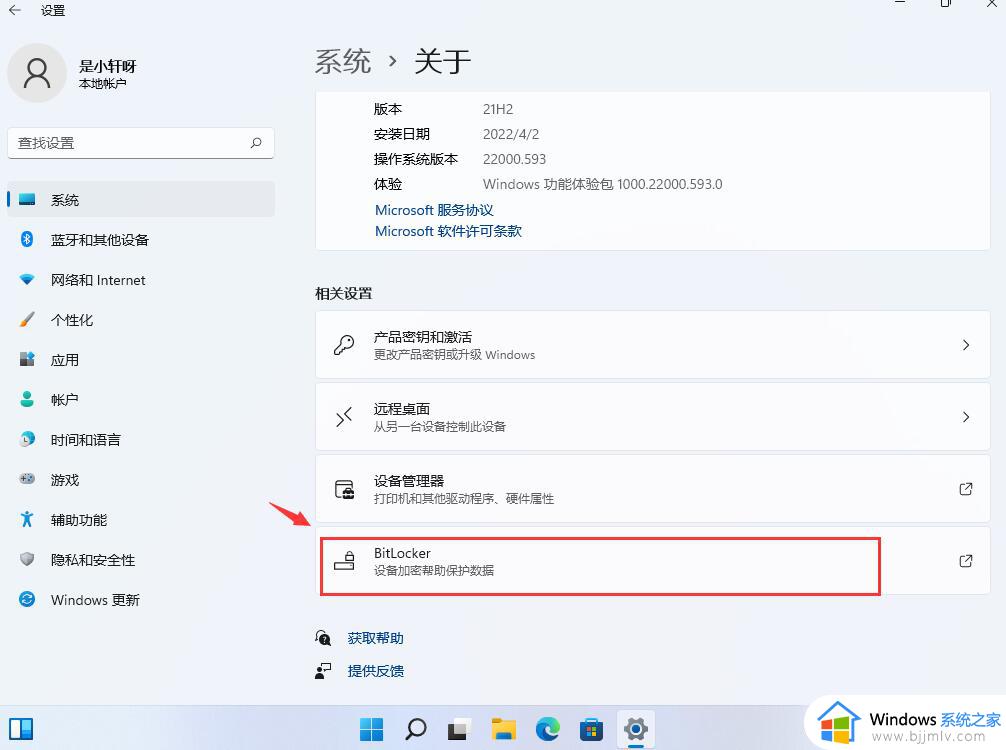Open the 提供反馈 link
This screenshot has width=1006, height=750.
375,671
